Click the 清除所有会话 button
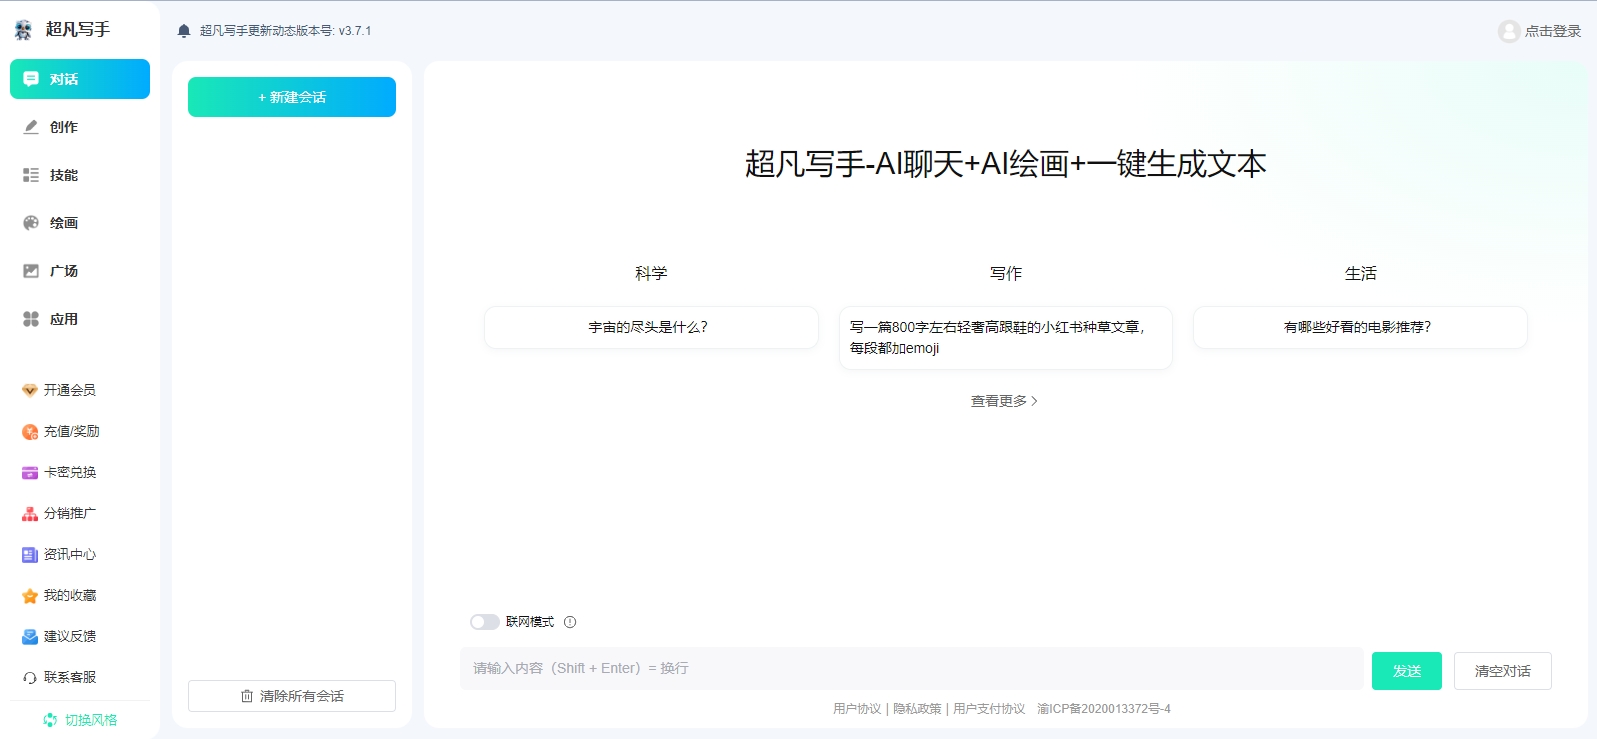This screenshot has width=1597, height=739. click(292, 696)
